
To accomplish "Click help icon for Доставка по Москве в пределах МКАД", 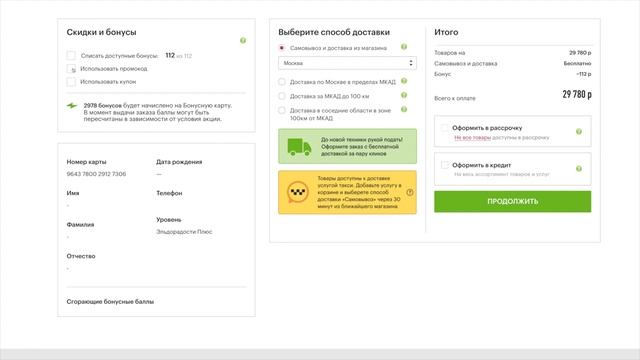I will (x=404, y=81).
